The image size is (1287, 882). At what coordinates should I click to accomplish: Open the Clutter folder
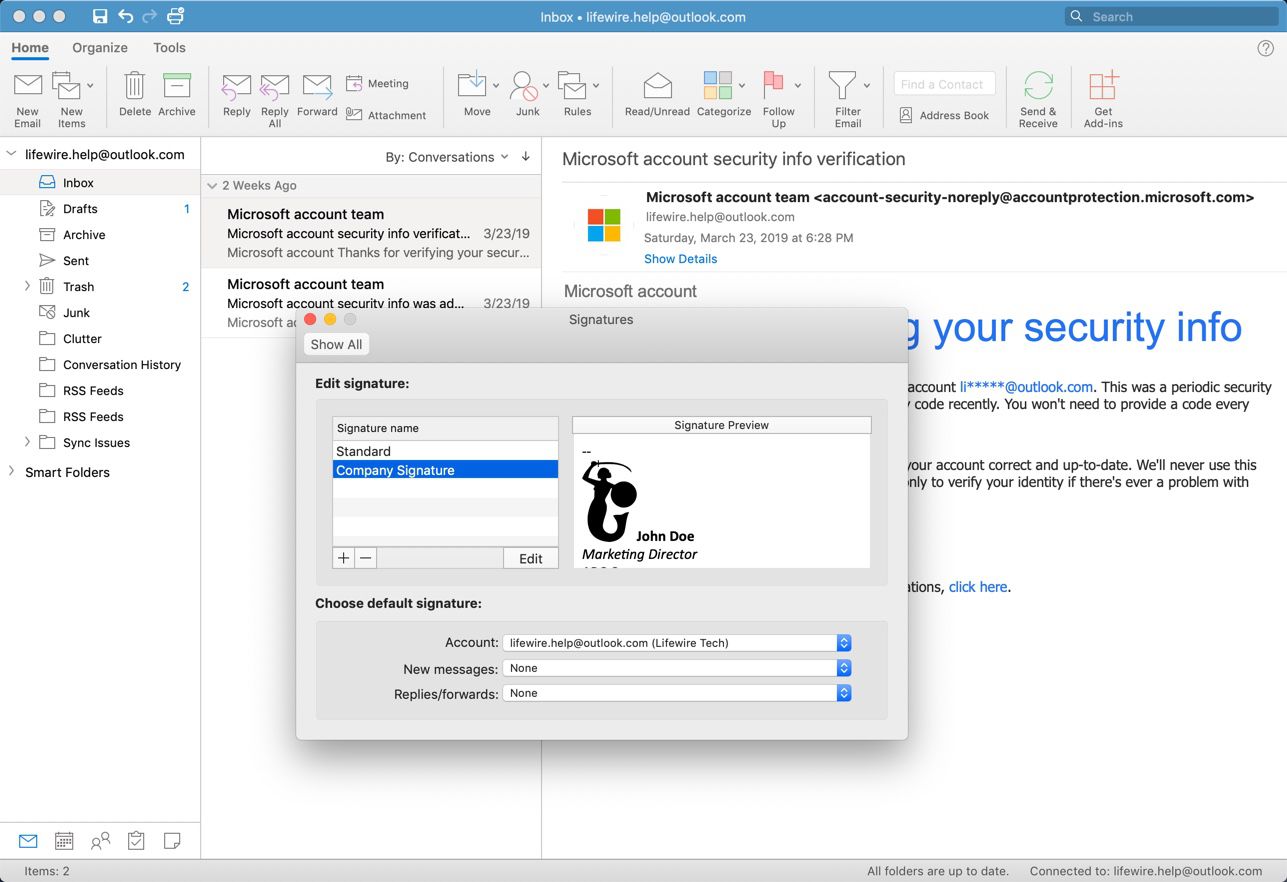pyautogui.click(x=100, y=339)
